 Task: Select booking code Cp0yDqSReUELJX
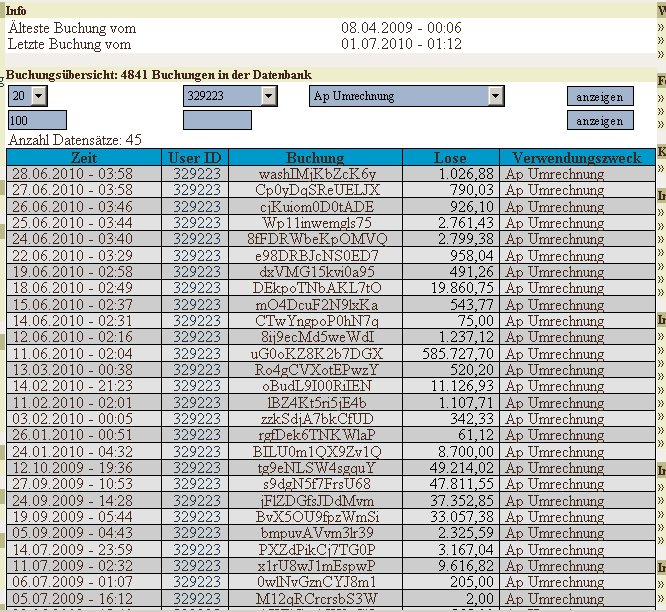pyautogui.click(x=317, y=190)
